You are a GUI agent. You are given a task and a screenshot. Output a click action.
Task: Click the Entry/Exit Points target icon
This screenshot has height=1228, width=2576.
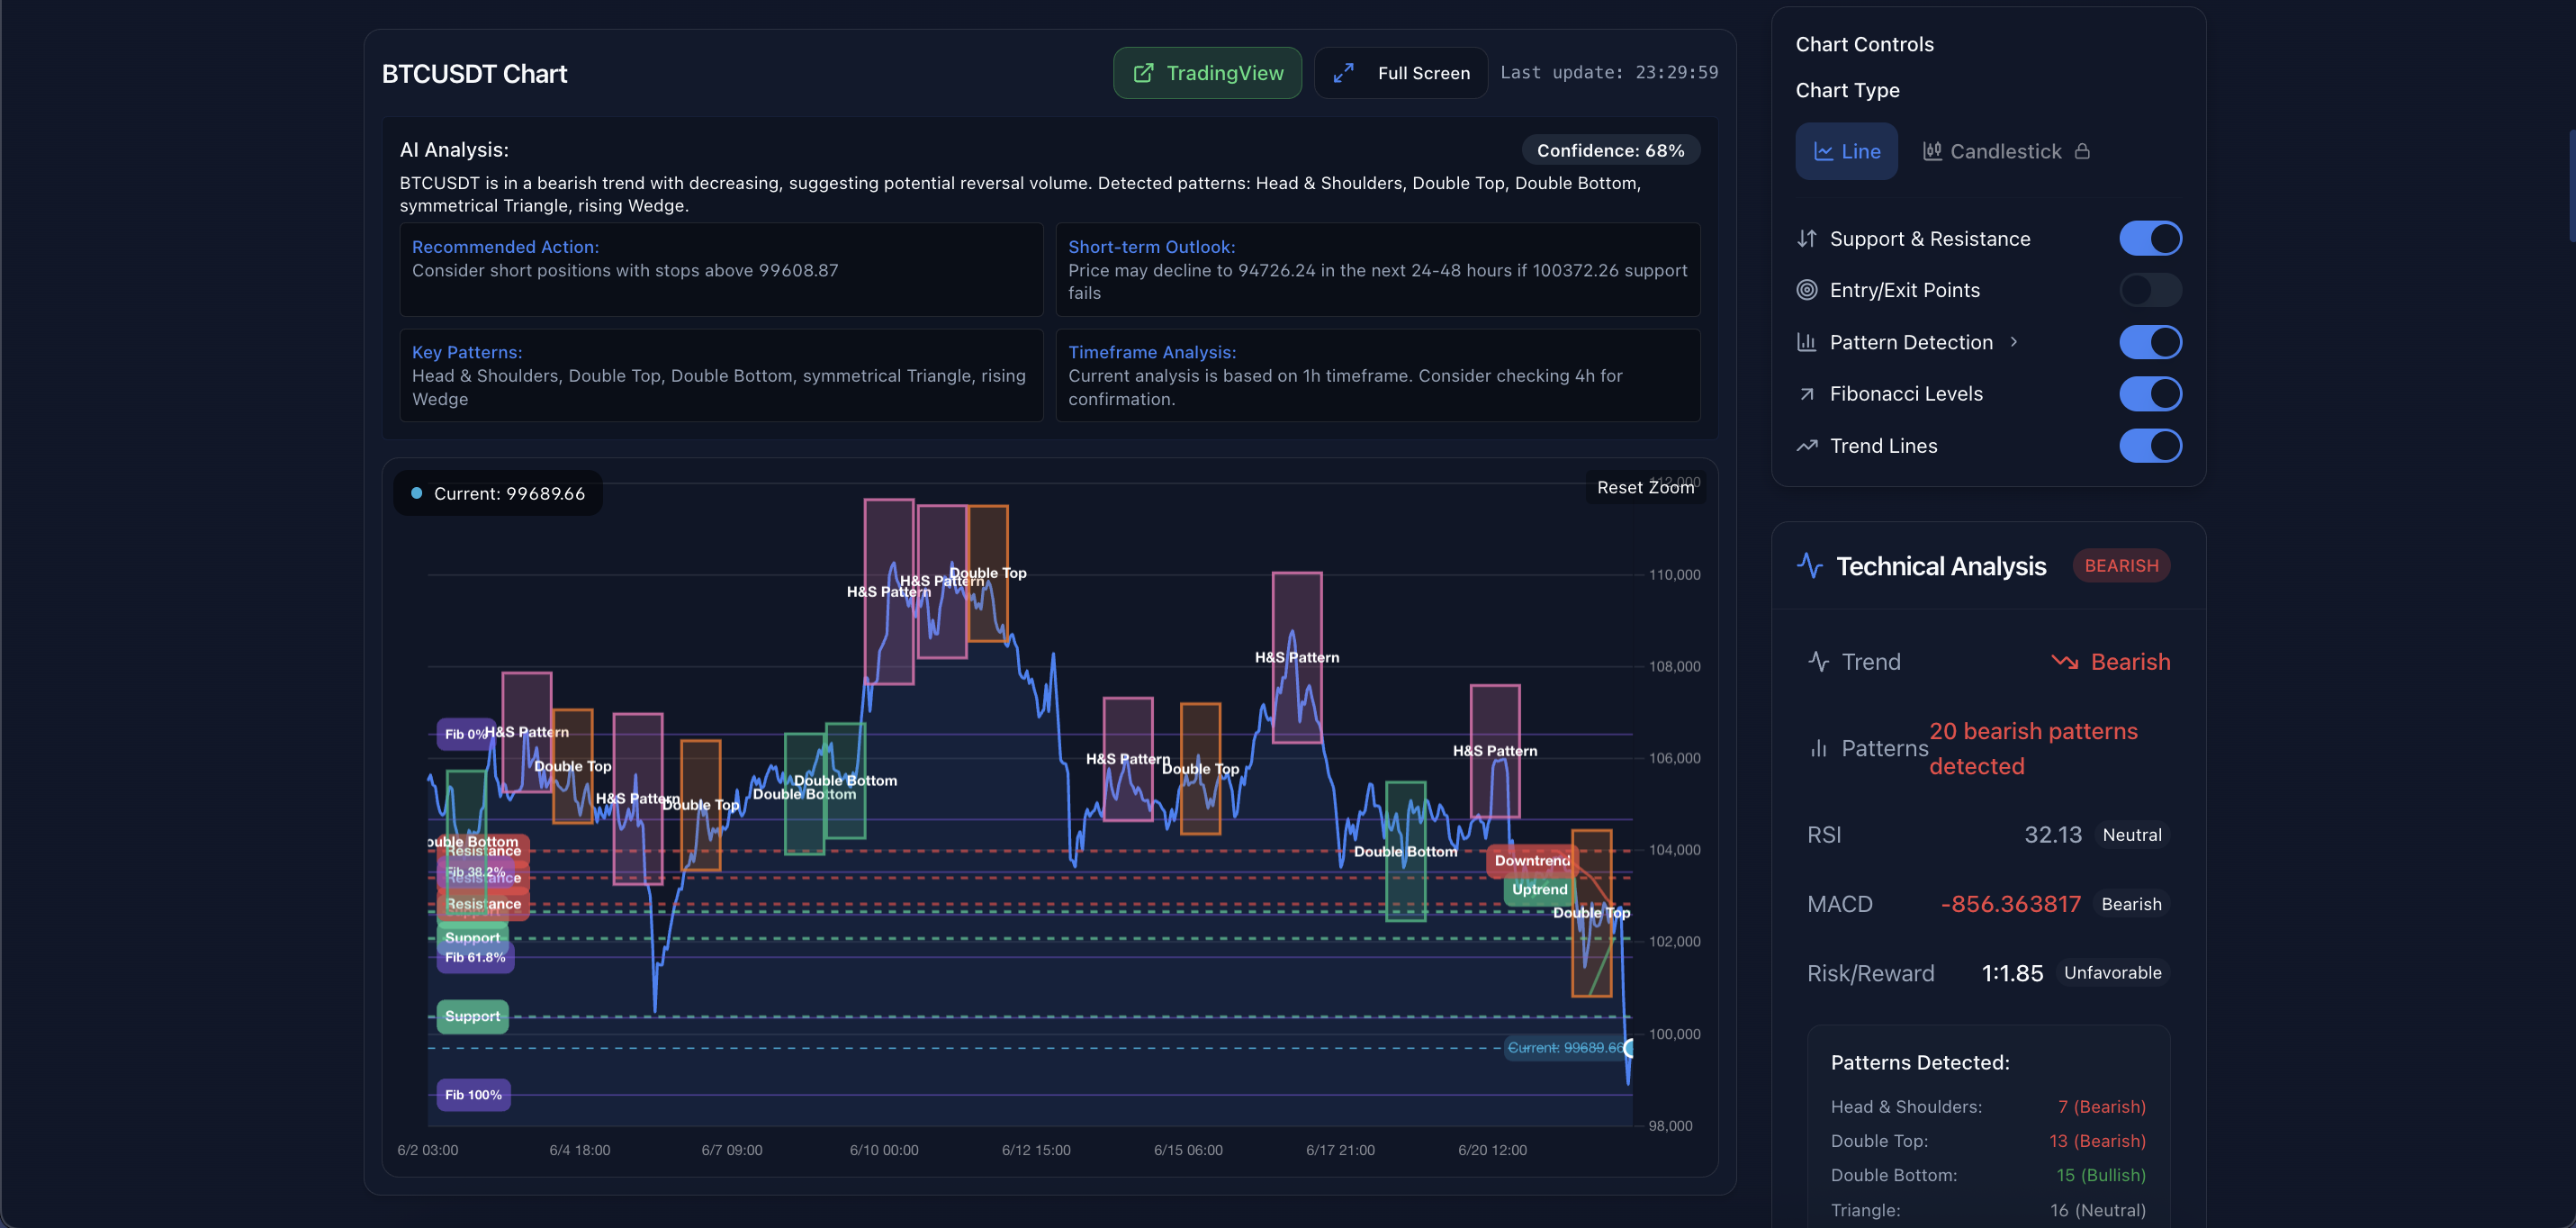[x=1806, y=290]
